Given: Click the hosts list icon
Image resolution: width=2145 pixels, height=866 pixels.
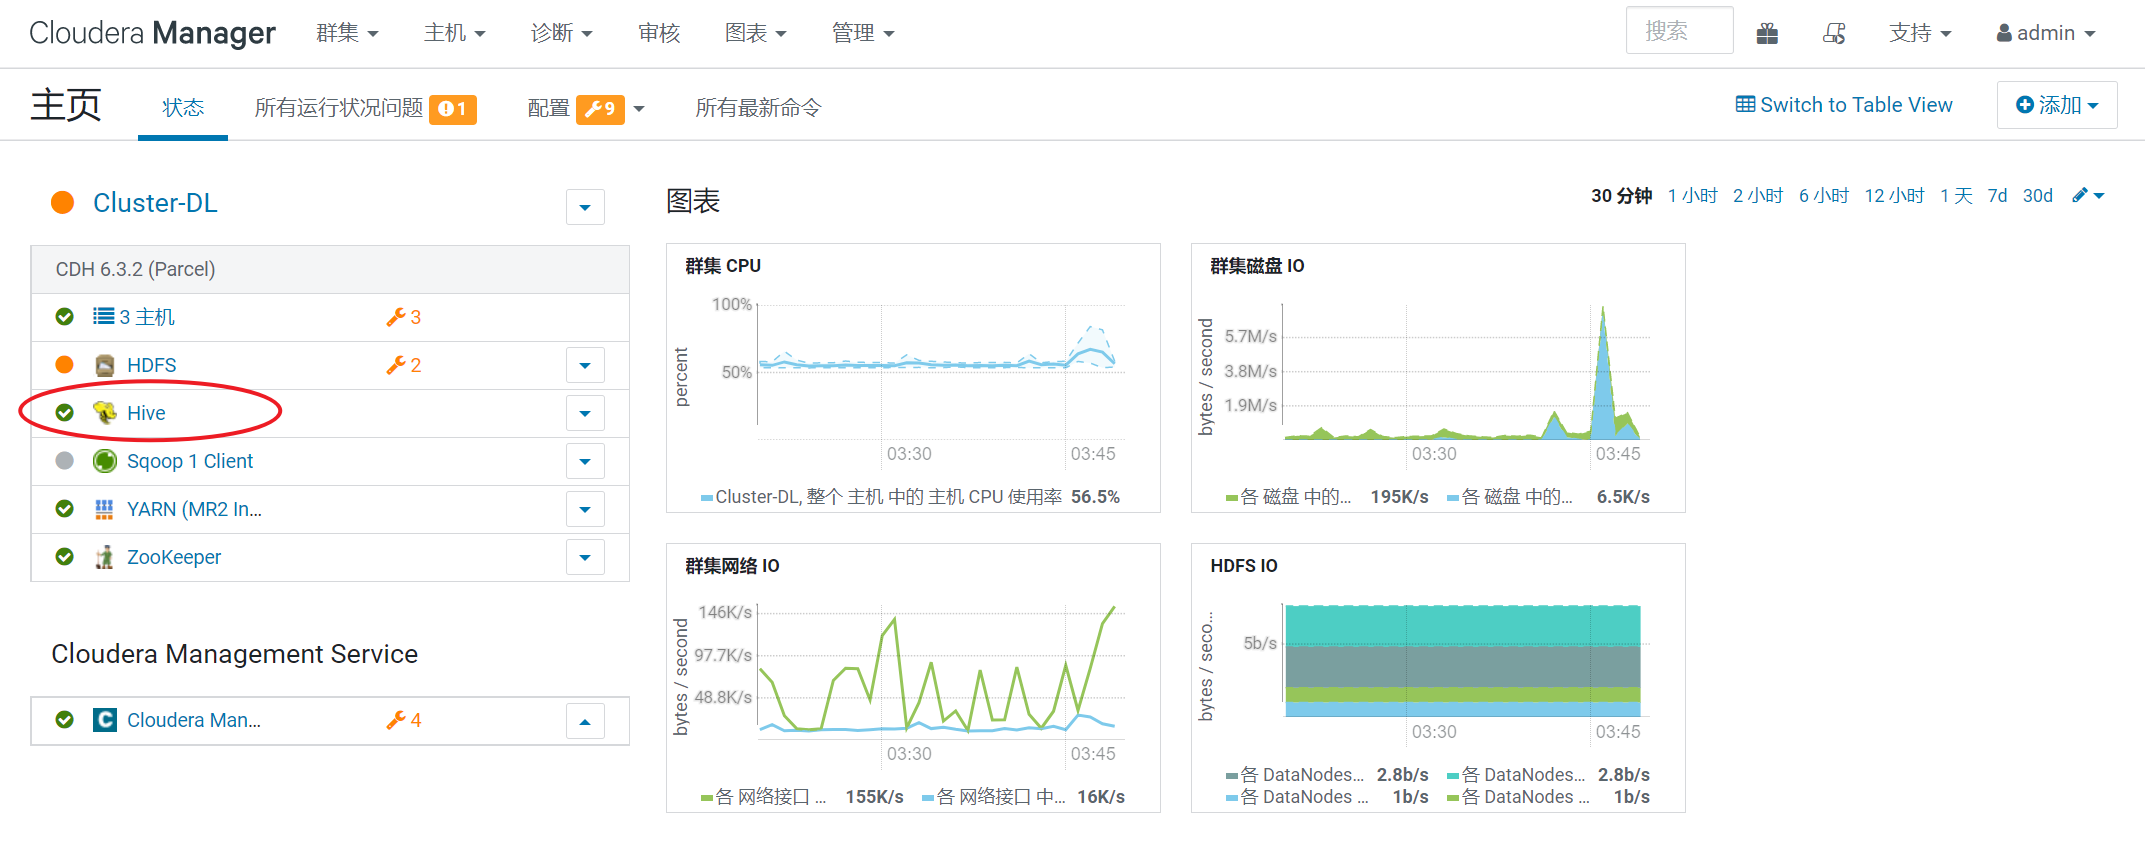Looking at the screenshot, I should (103, 317).
